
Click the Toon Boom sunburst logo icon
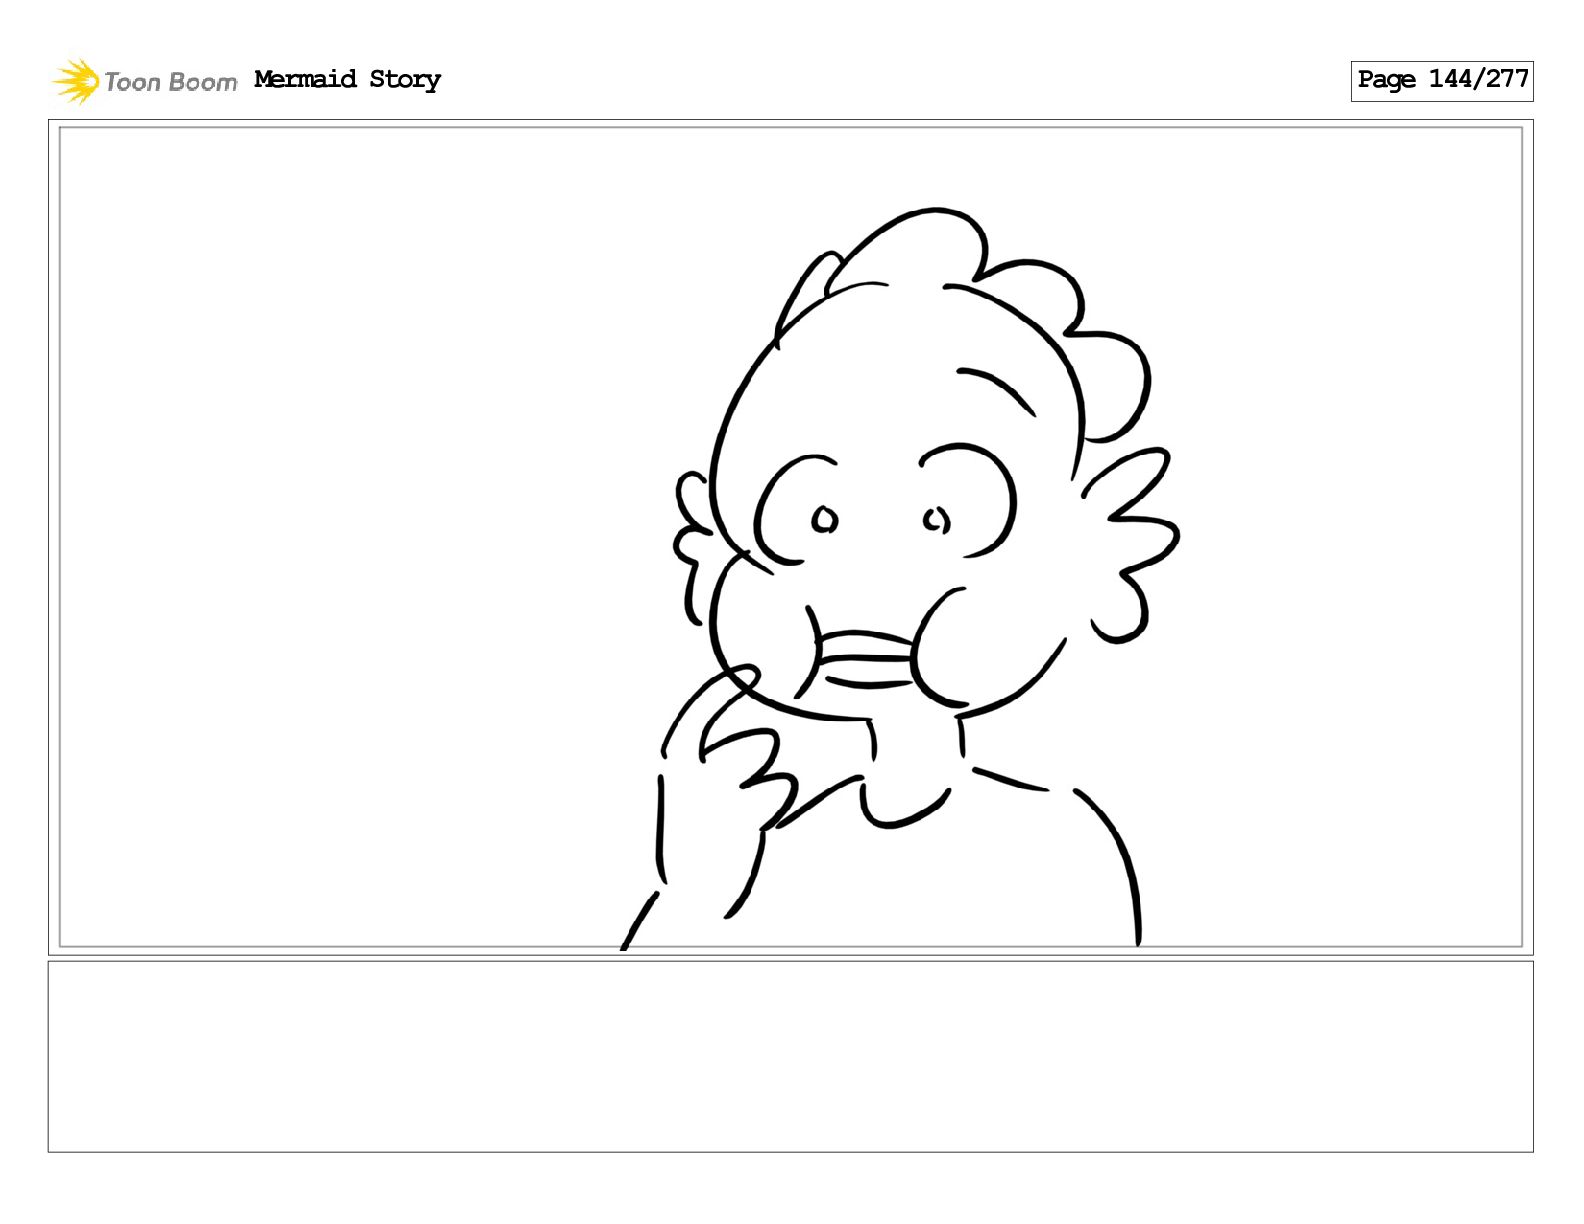coord(76,81)
